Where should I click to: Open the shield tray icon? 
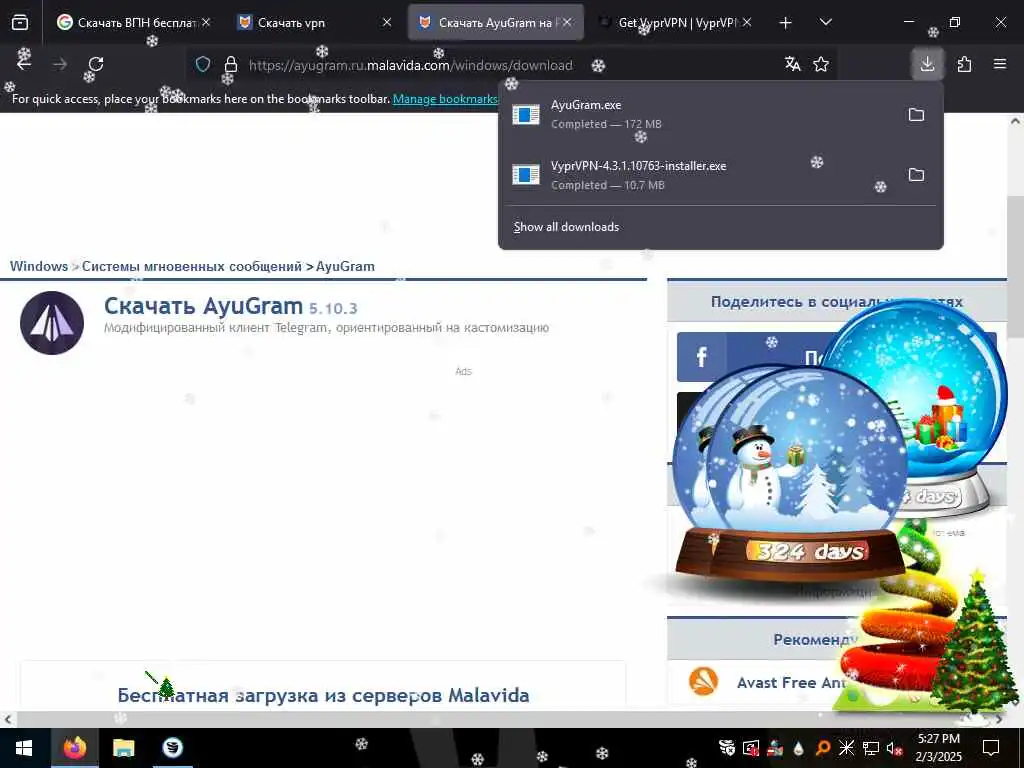(727, 747)
